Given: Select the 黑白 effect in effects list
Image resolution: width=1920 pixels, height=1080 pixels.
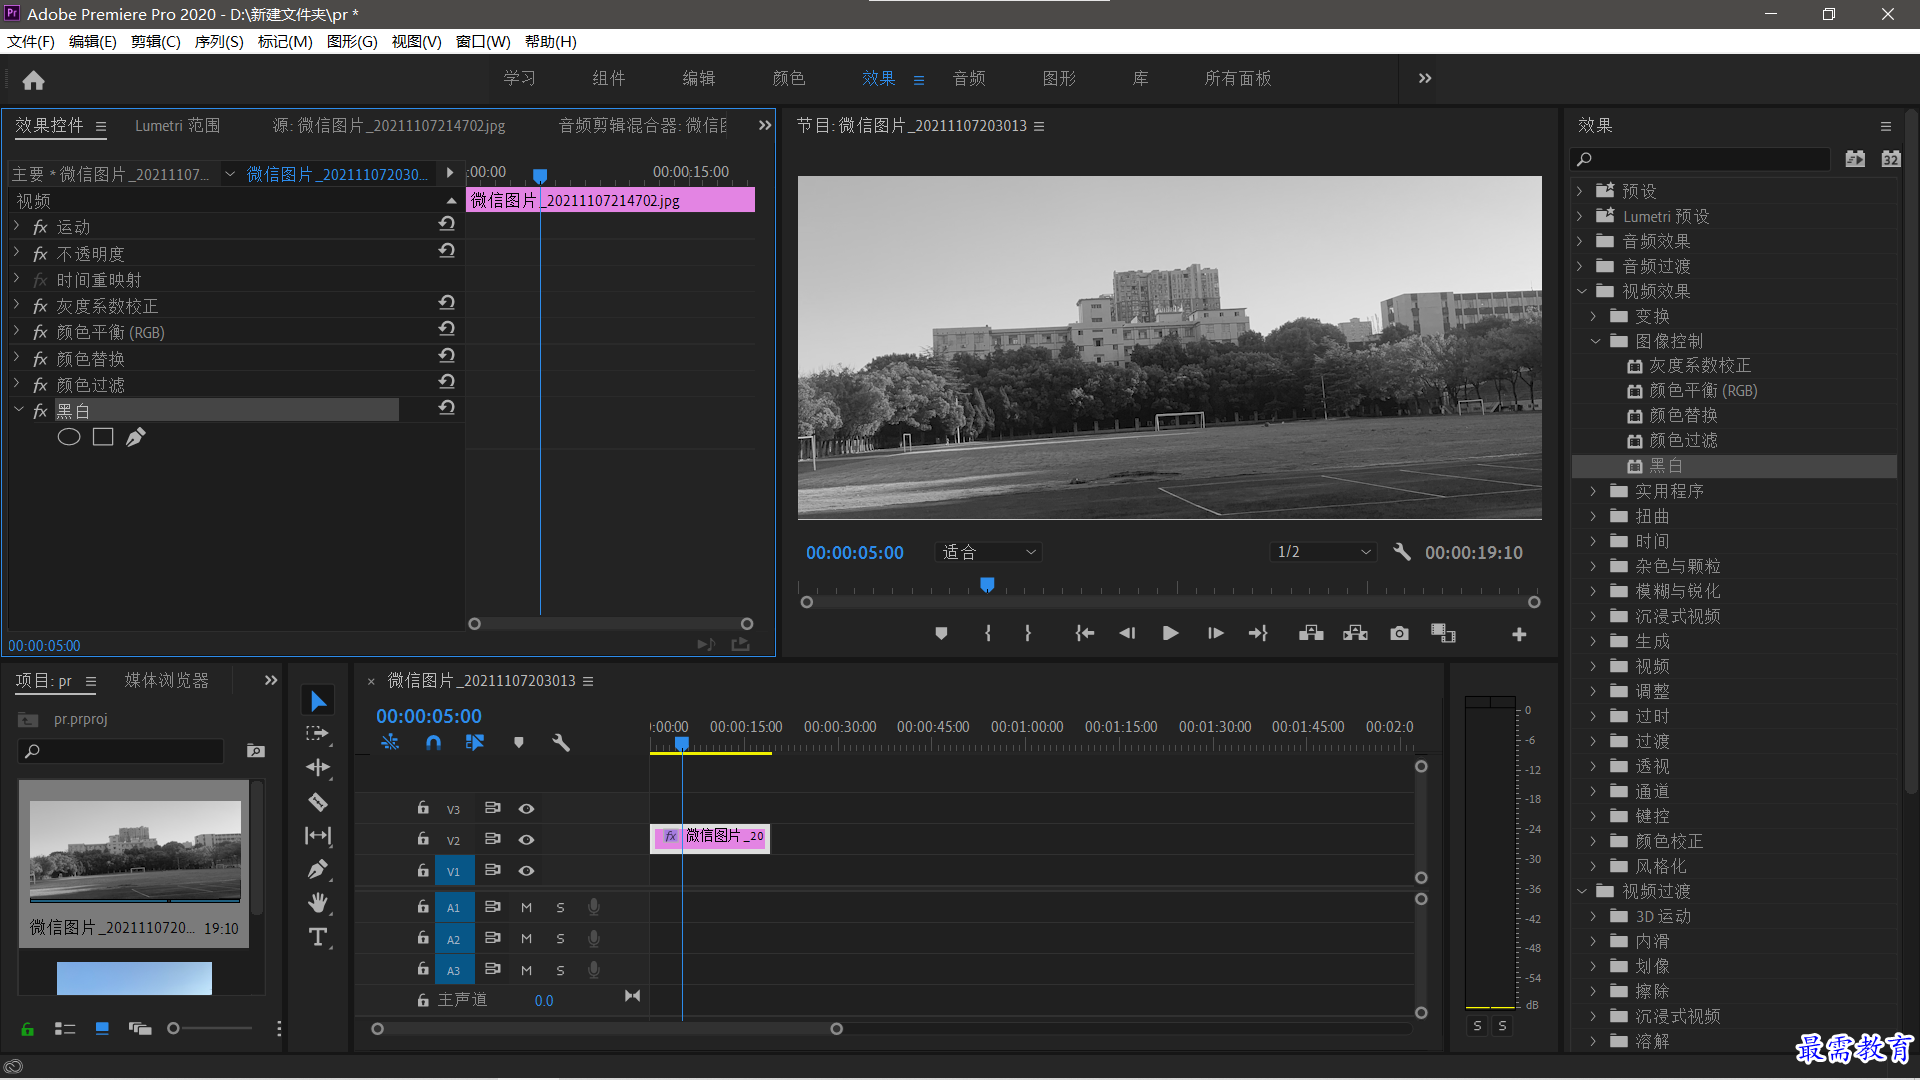Looking at the screenshot, I should click(1734, 466).
